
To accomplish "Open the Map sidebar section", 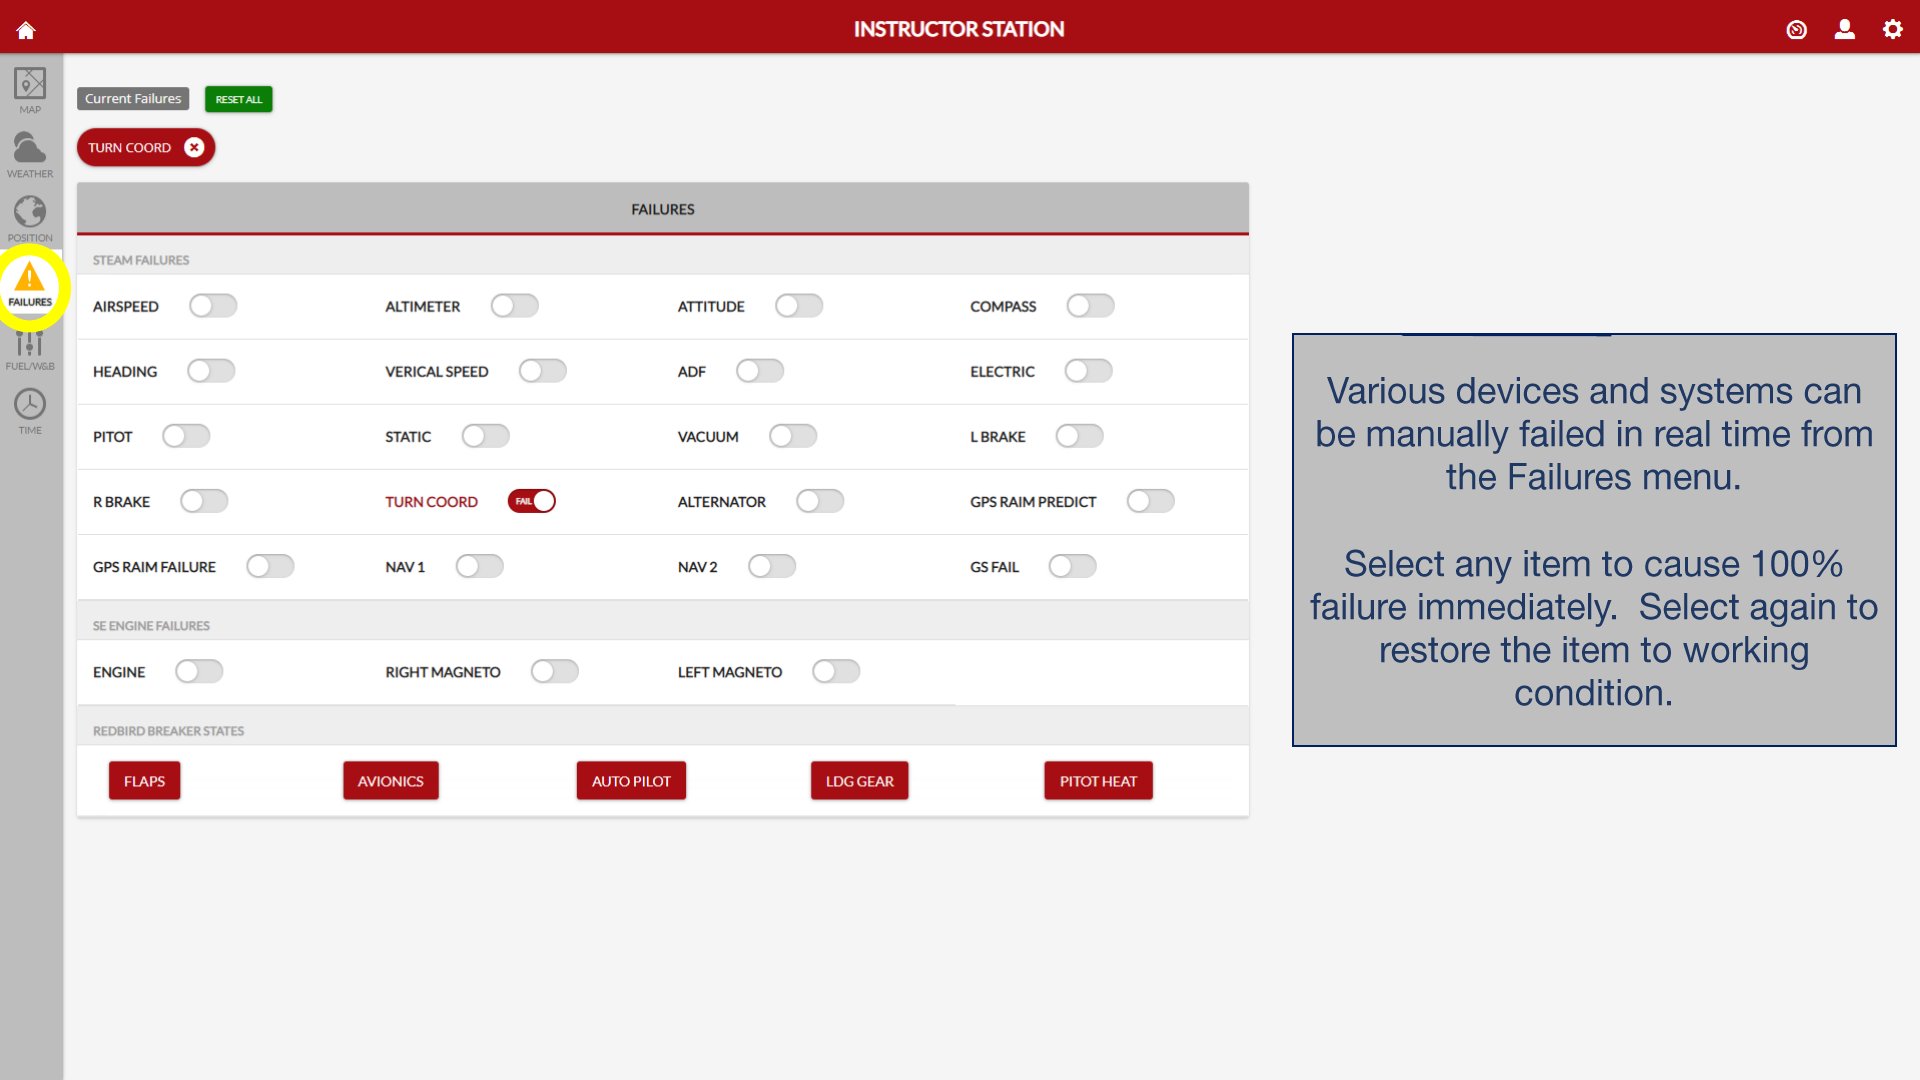I will [30, 90].
